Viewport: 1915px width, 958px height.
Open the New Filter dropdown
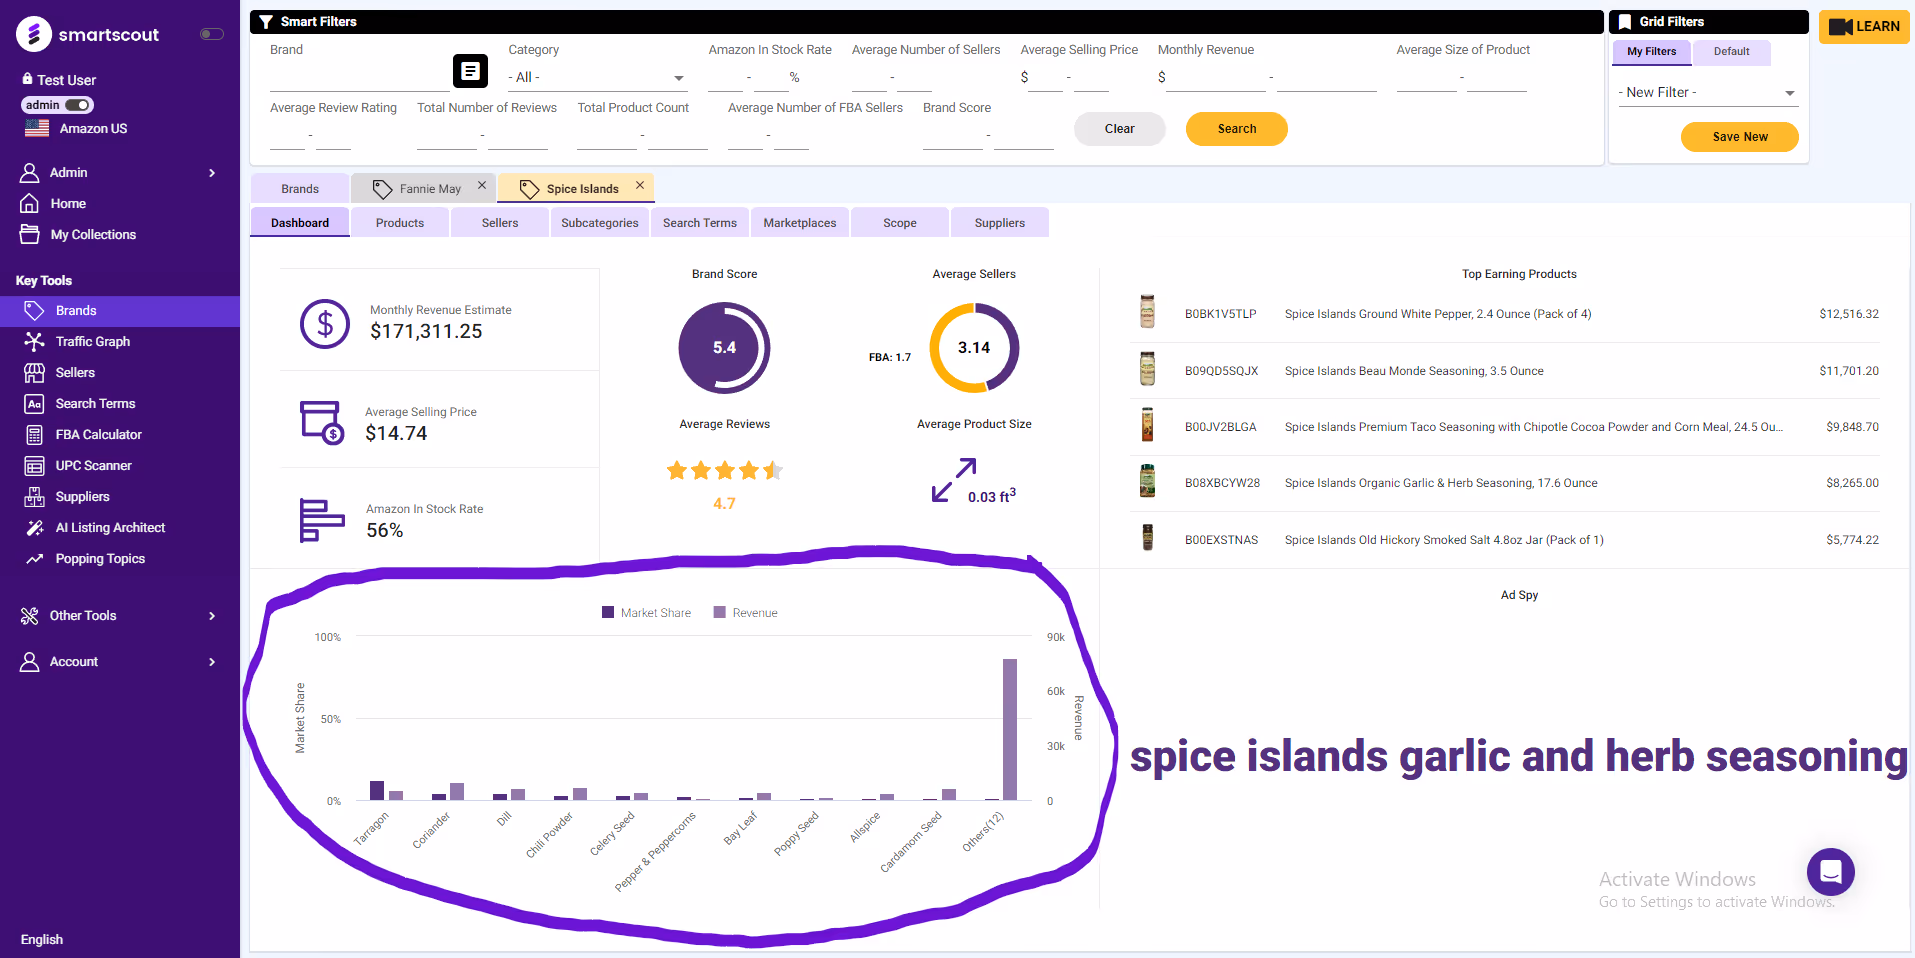click(1708, 93)
